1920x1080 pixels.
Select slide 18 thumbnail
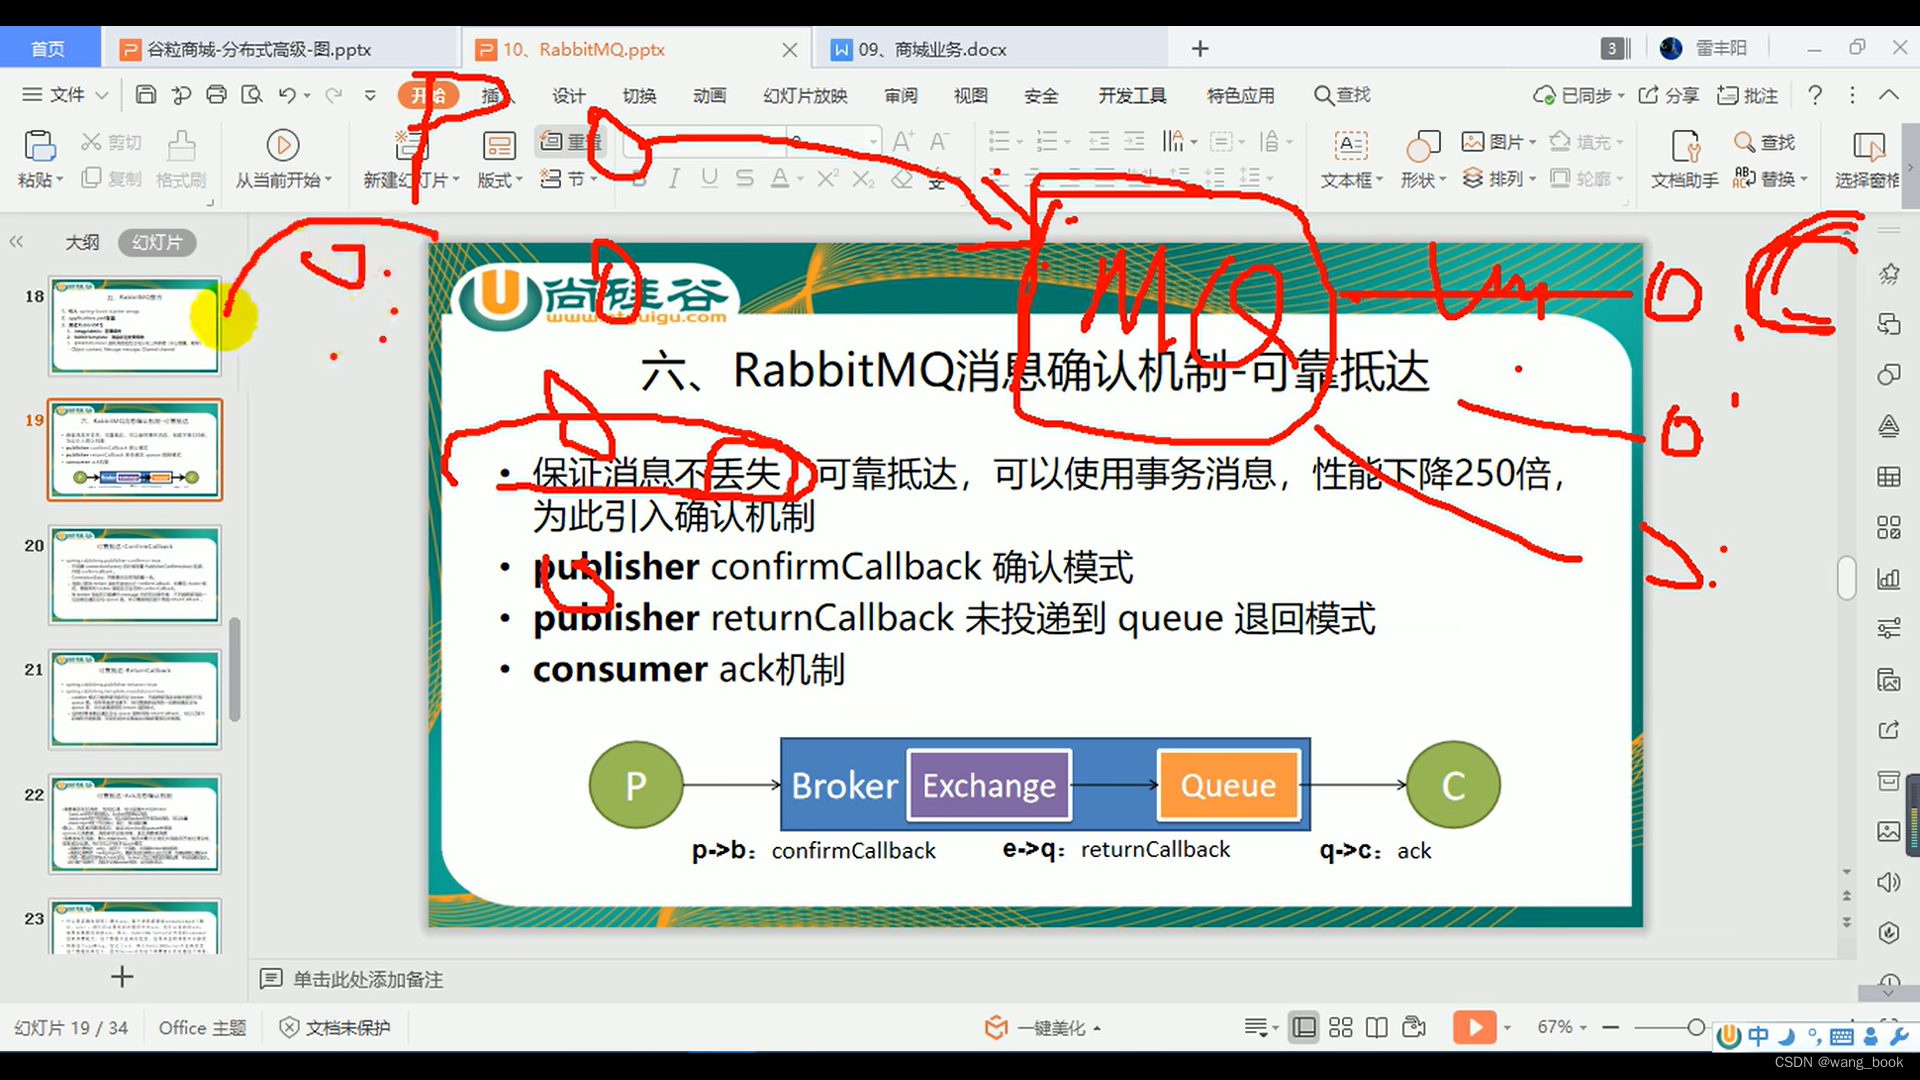pos(135,327)
